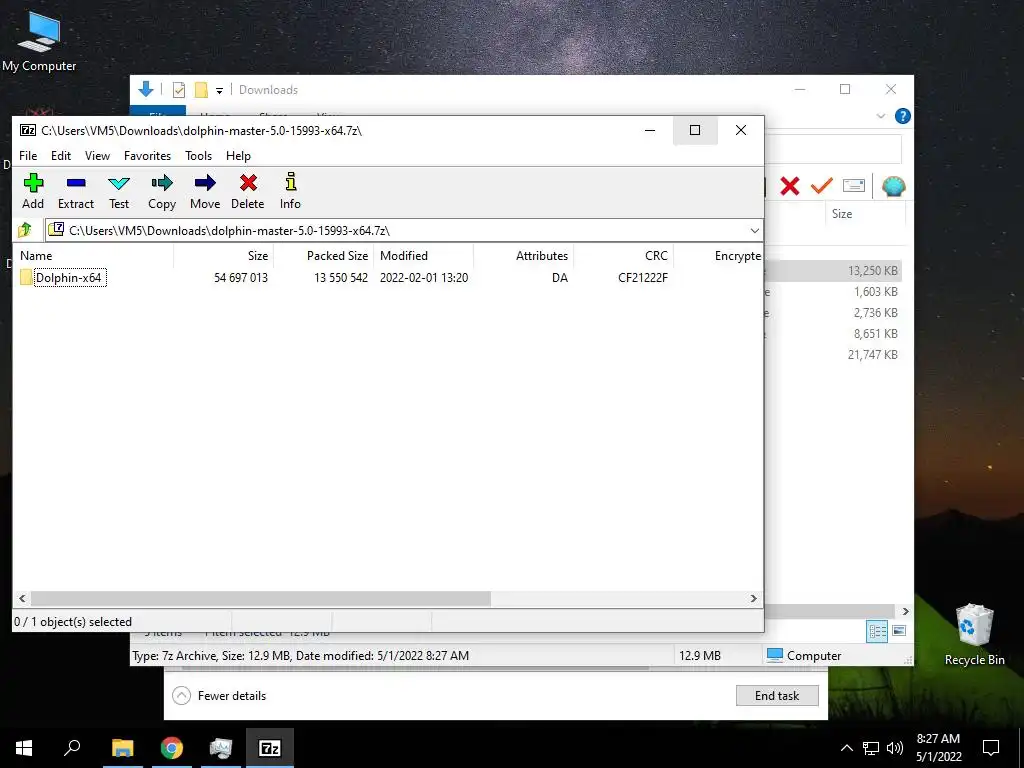Open the View menu in 7-Zip
This screenshot has height=768, width=1024.
coord(97,155)
